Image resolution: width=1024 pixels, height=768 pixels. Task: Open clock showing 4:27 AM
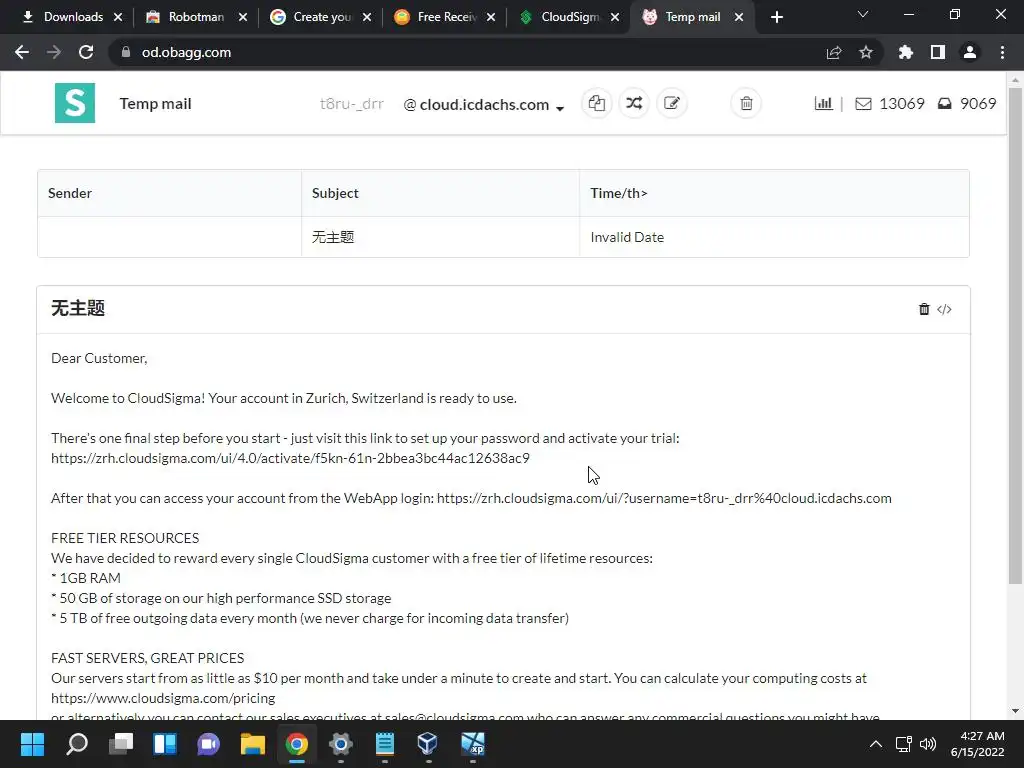(977, 744)
